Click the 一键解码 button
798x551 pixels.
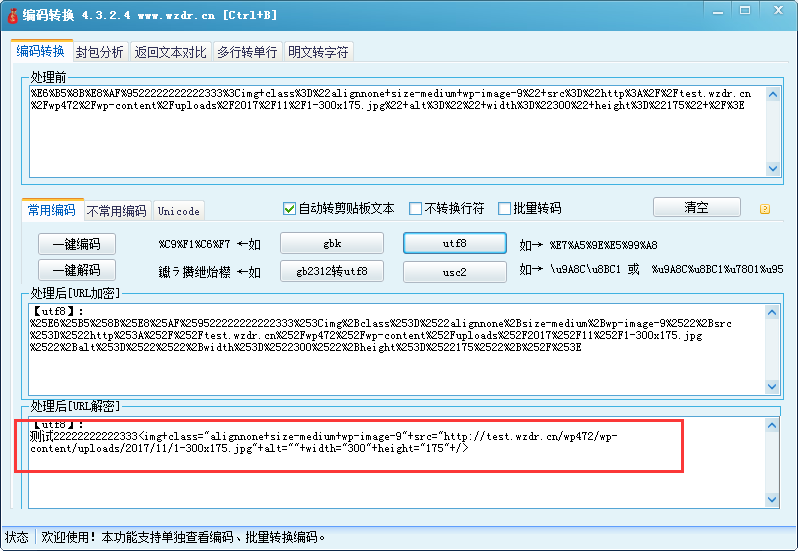click(x=77, y=270)
